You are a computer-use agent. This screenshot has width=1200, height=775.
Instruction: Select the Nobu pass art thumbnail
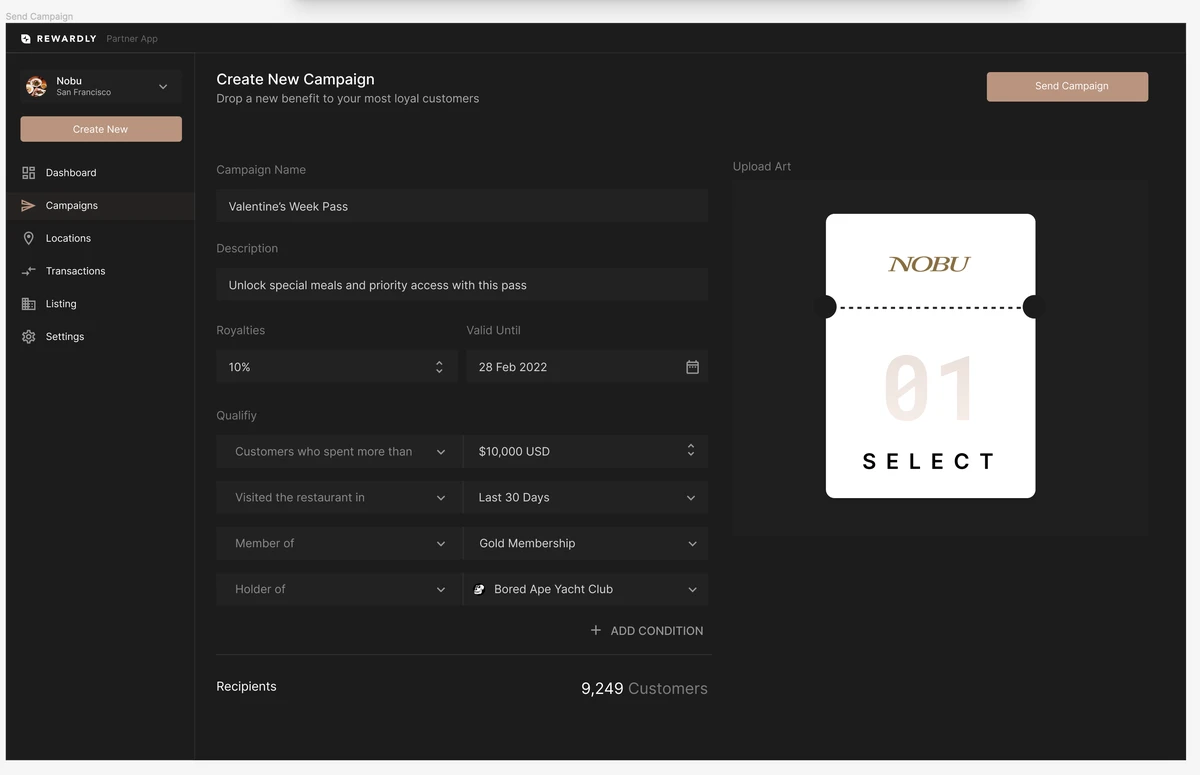click(930, 356)
